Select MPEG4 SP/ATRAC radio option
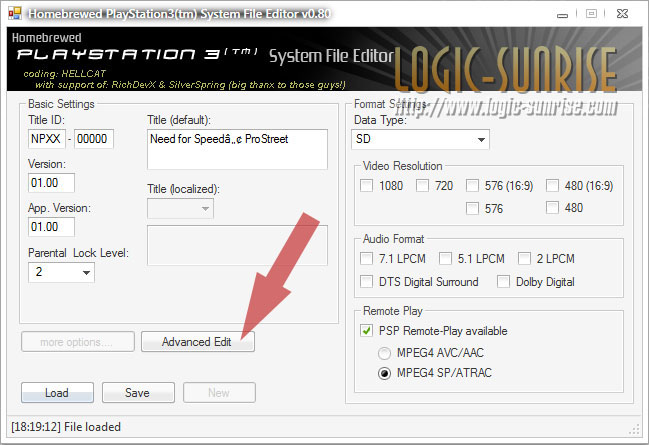The width and height of the screenshot is (649, 445). pyautogui.click(x=384, y=373)
